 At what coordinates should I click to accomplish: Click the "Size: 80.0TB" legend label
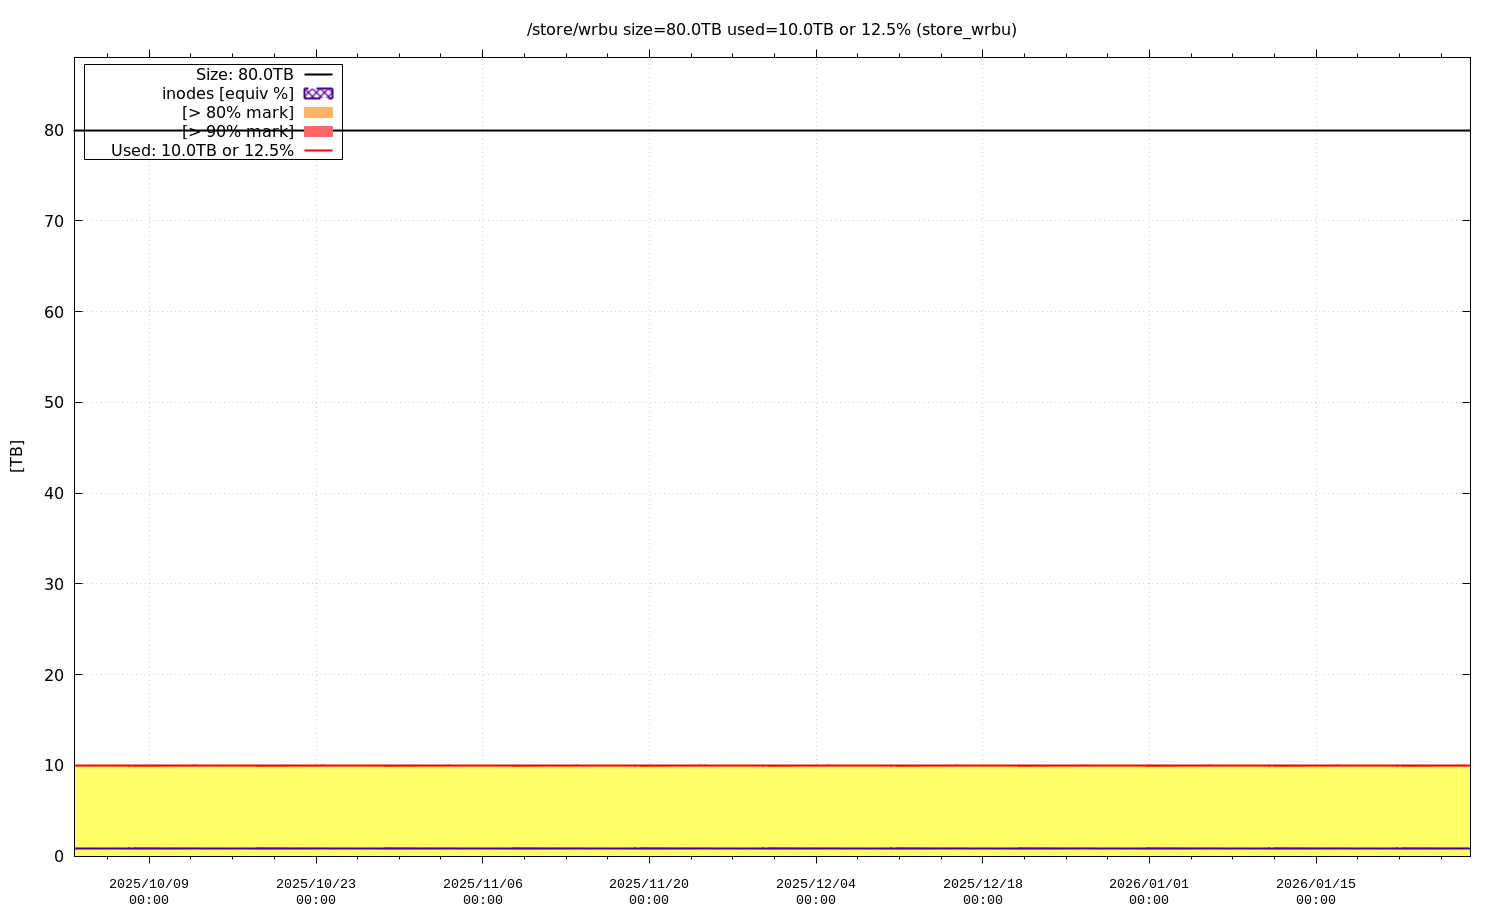[x=244, y=75]
